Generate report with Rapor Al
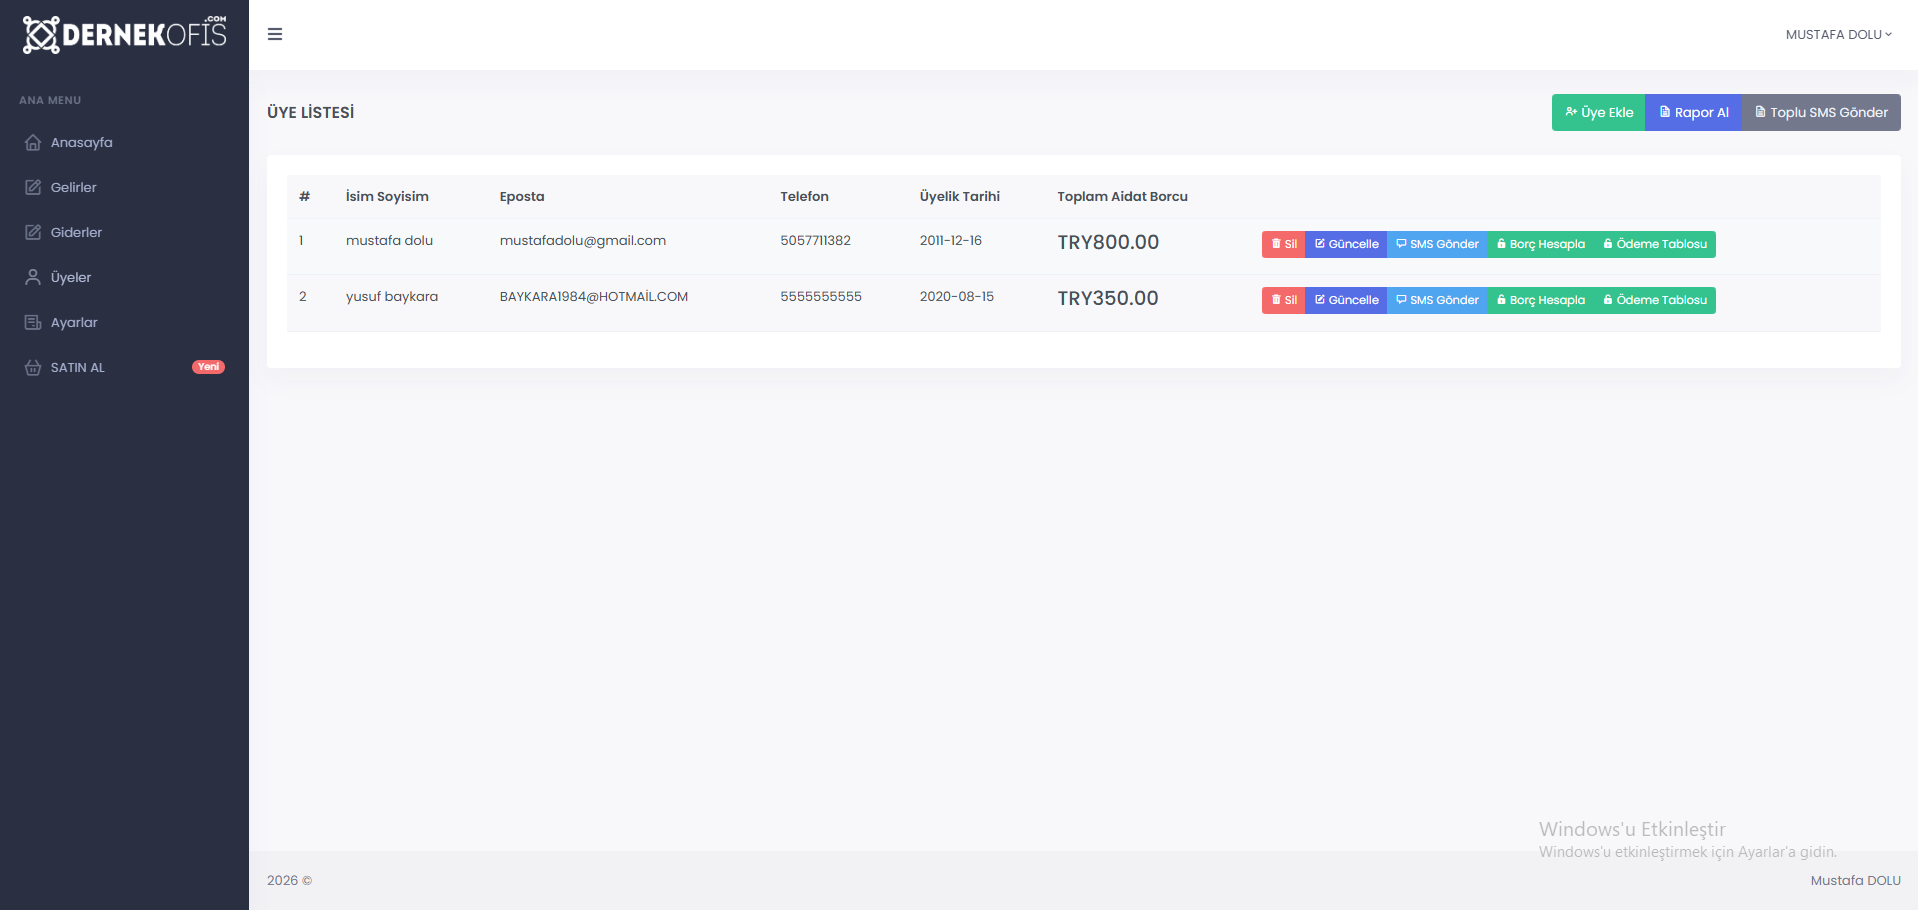 pyautogui.click(x=1693, y=112)
